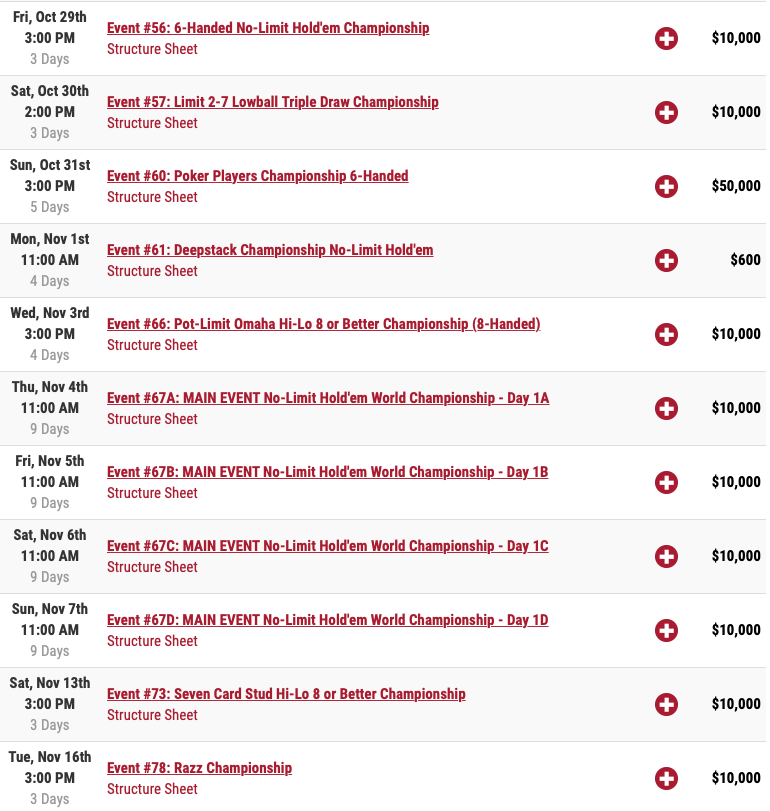The image size is (770, 811).
Task: Expand Event #73 Seven Card Stud details
Action: [666, 704]
